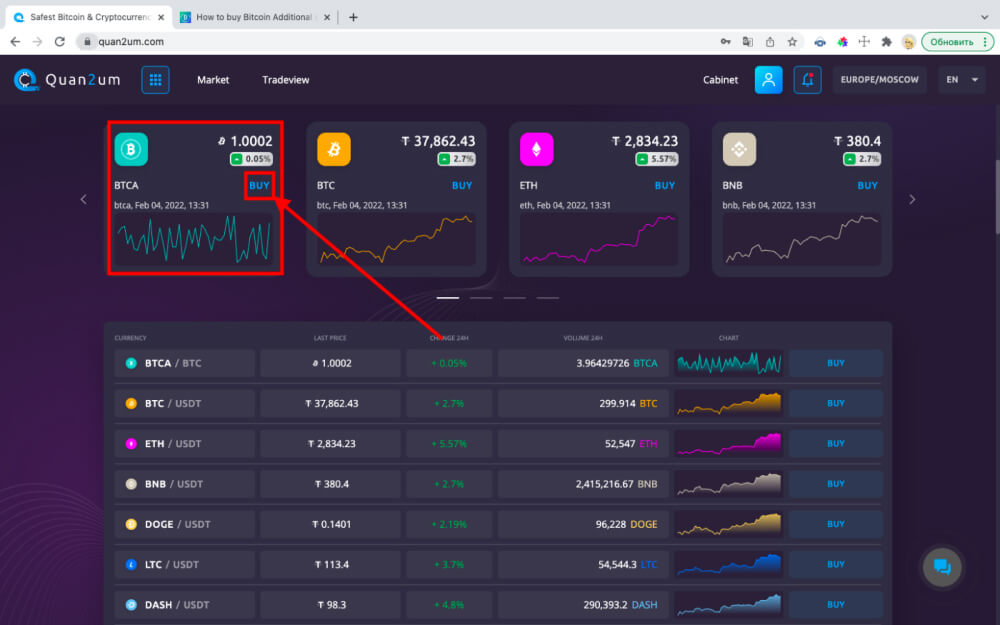Click the user profile icon
This screenshot has width=1000, height=625.
[768, 80]
